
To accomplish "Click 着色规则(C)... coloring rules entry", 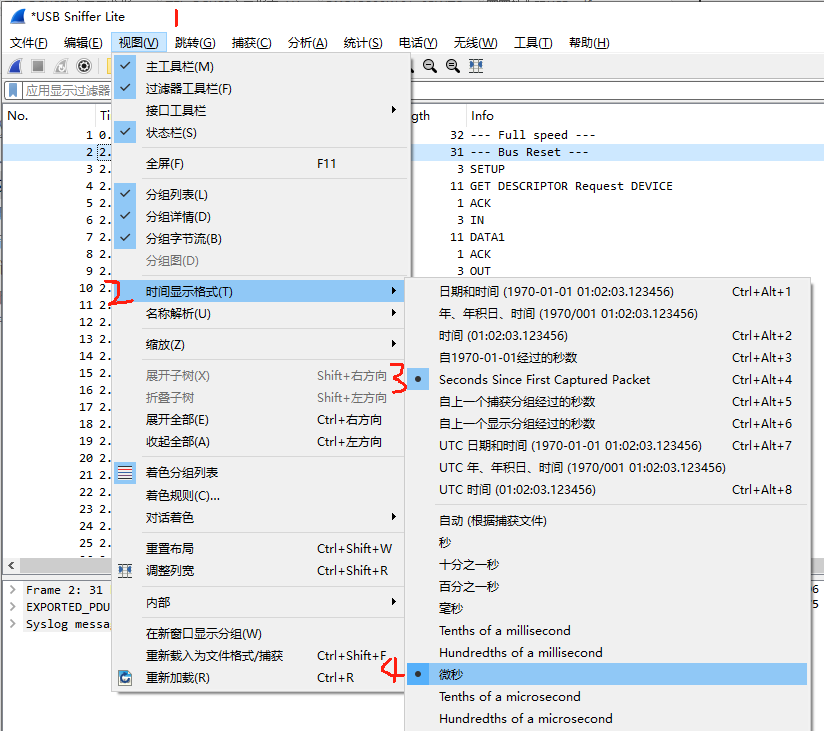I will pos(260,496).
